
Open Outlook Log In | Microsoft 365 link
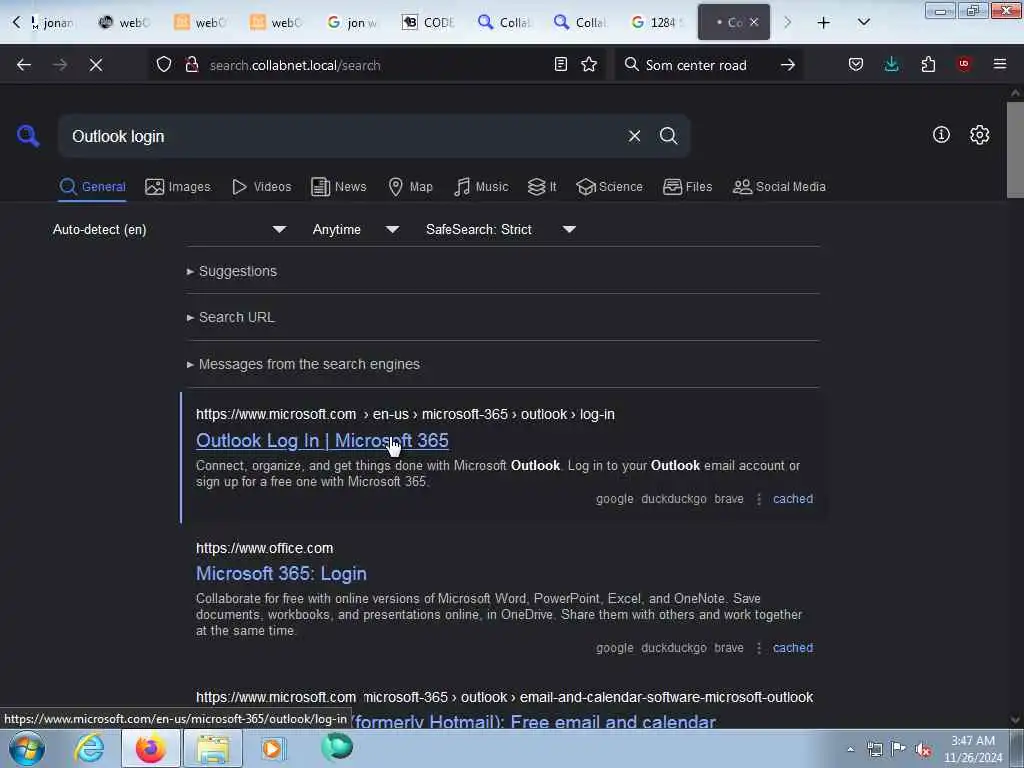(322, 441)
